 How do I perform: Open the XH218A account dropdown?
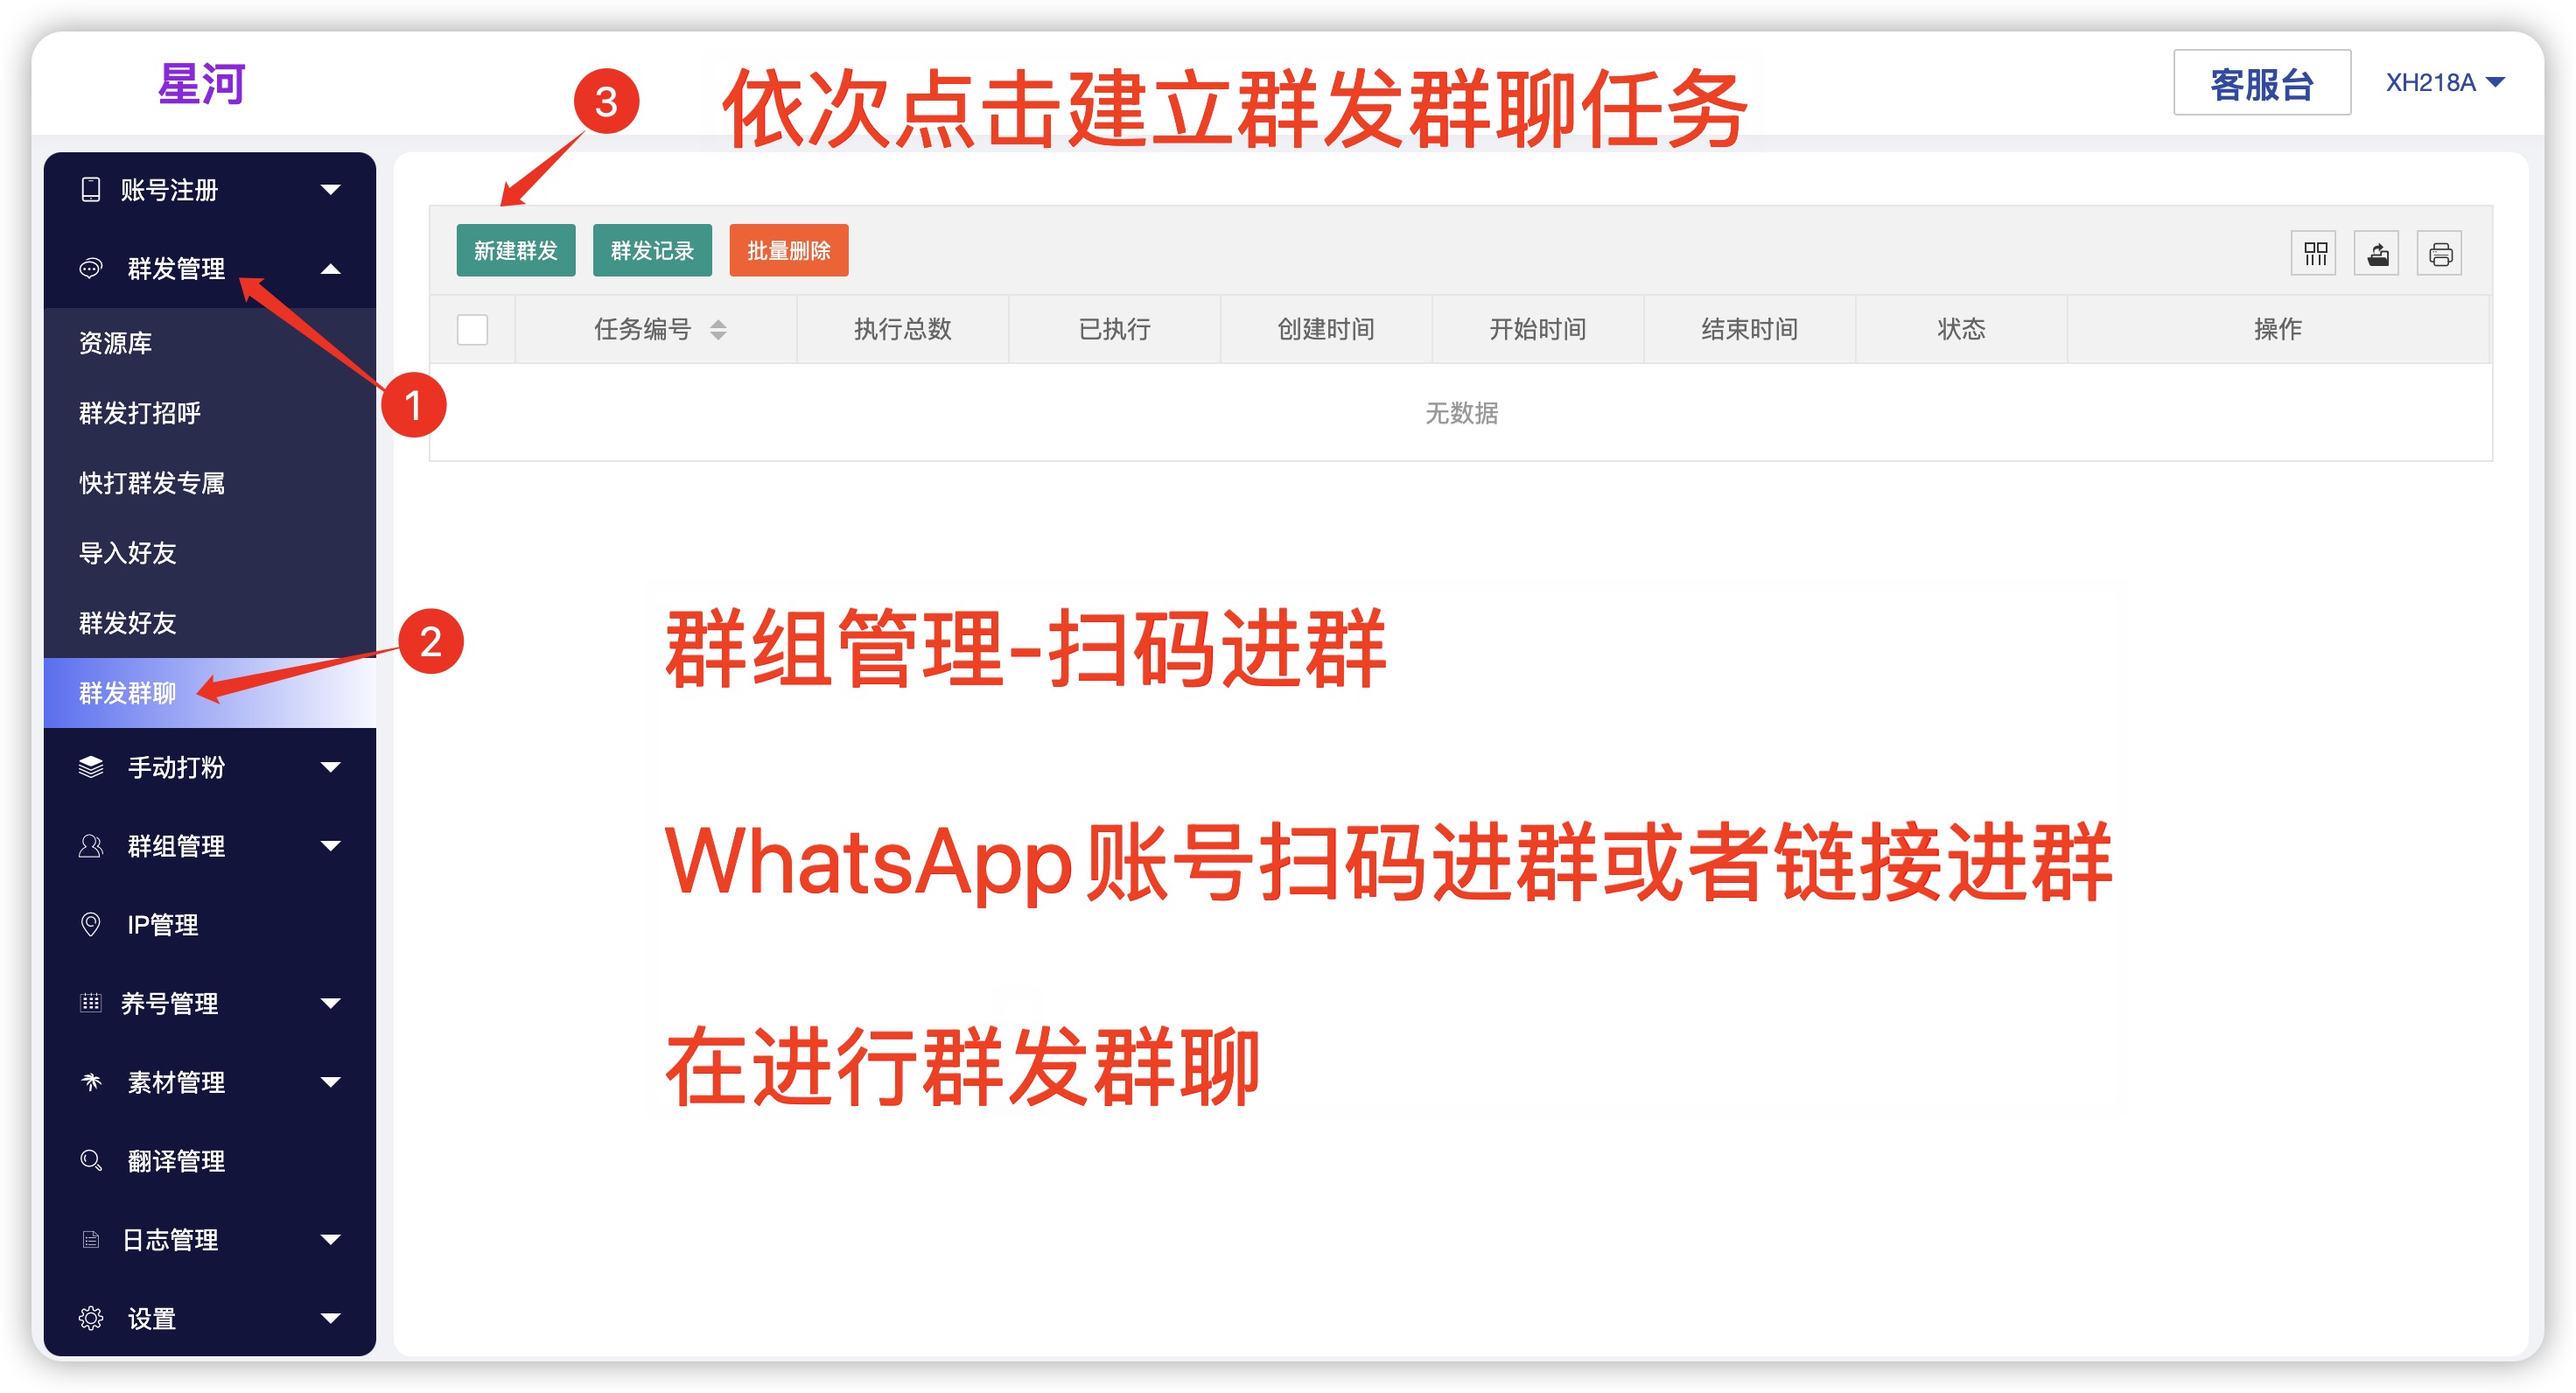coord(2444,83)
